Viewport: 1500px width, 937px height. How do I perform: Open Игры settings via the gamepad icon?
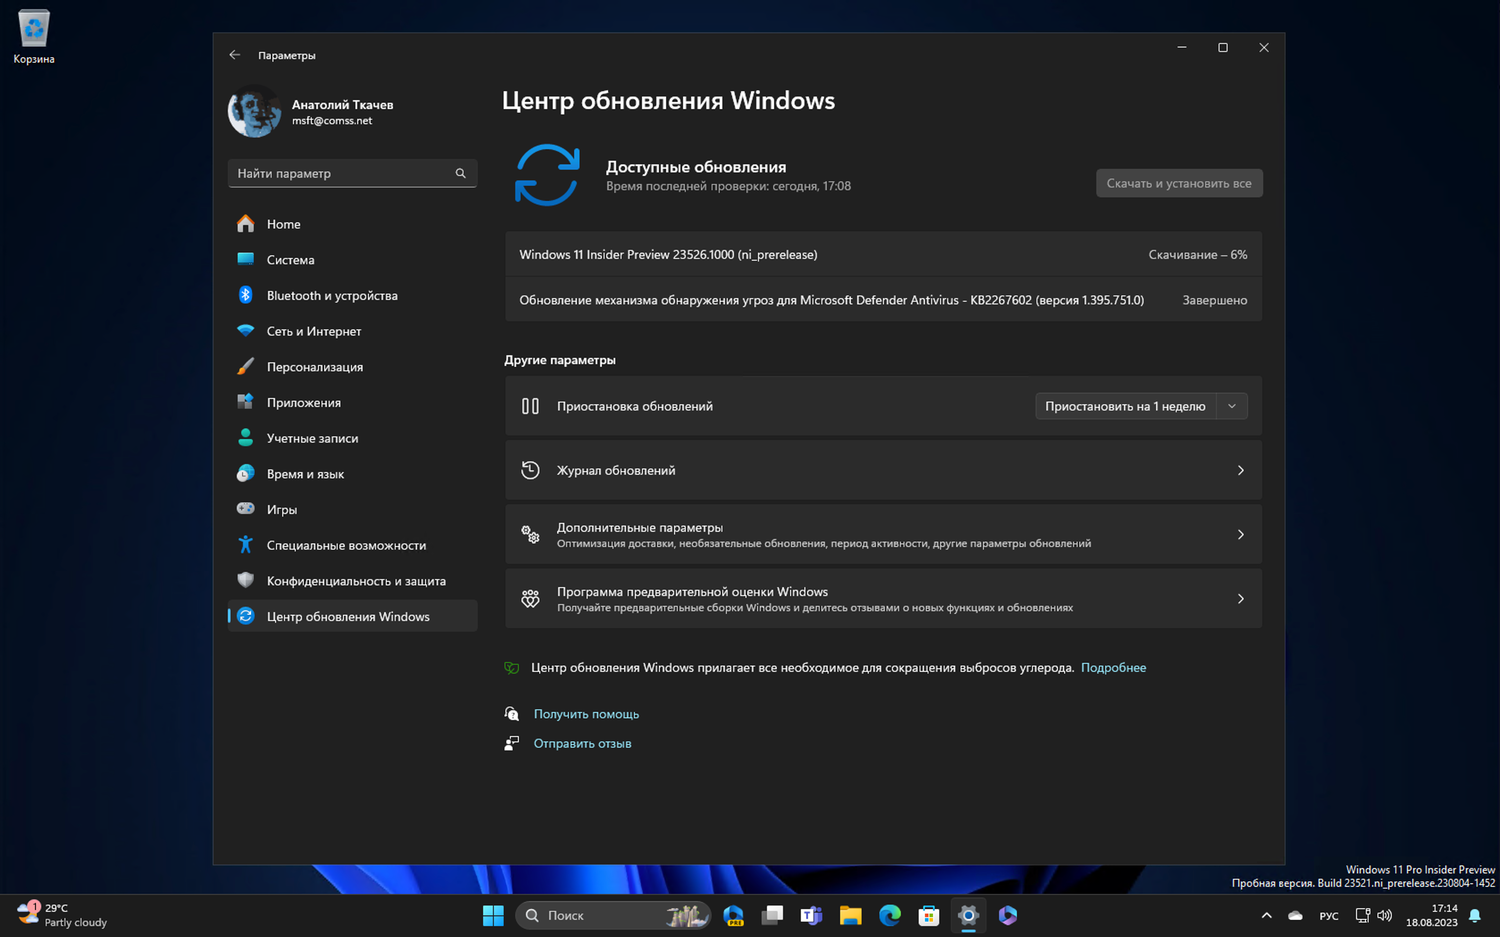click(246, 509)
